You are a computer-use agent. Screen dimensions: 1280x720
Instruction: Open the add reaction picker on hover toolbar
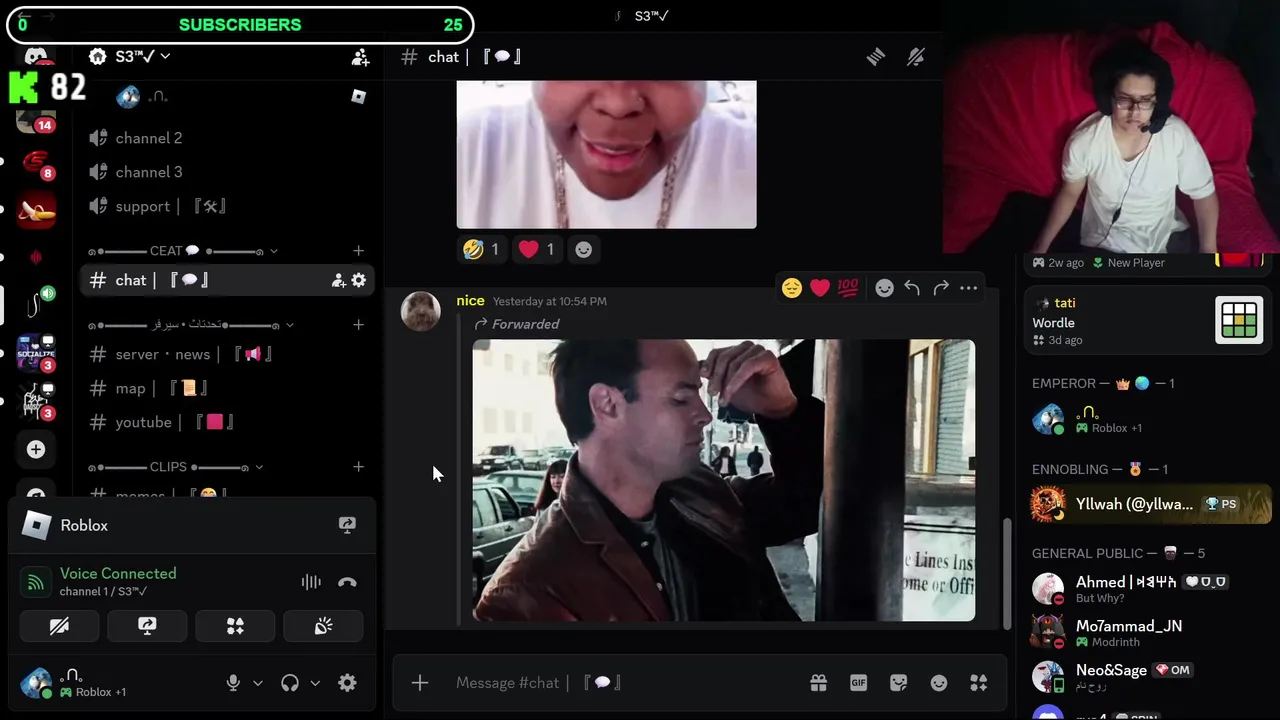point(884,288)
